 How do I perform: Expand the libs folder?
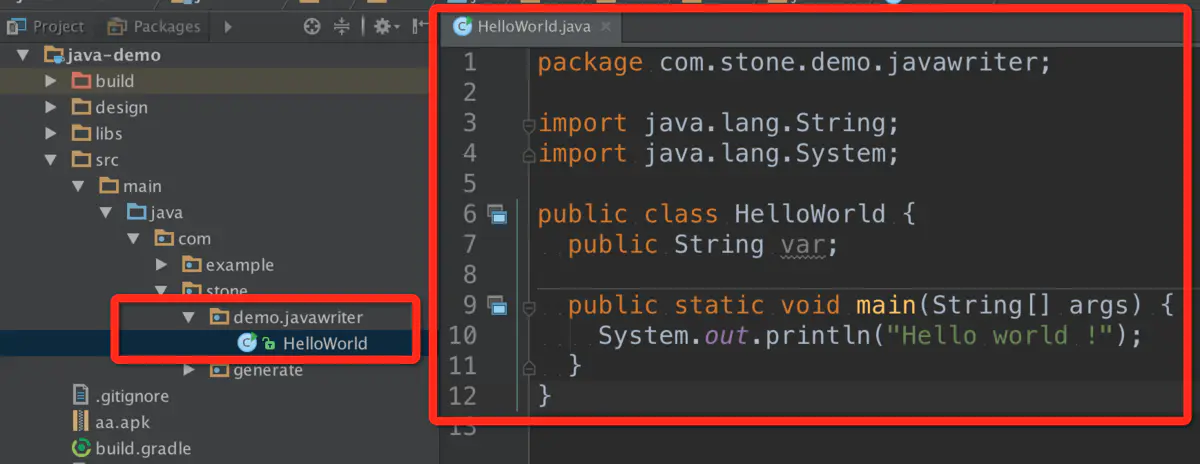click(x=51, y=133)
